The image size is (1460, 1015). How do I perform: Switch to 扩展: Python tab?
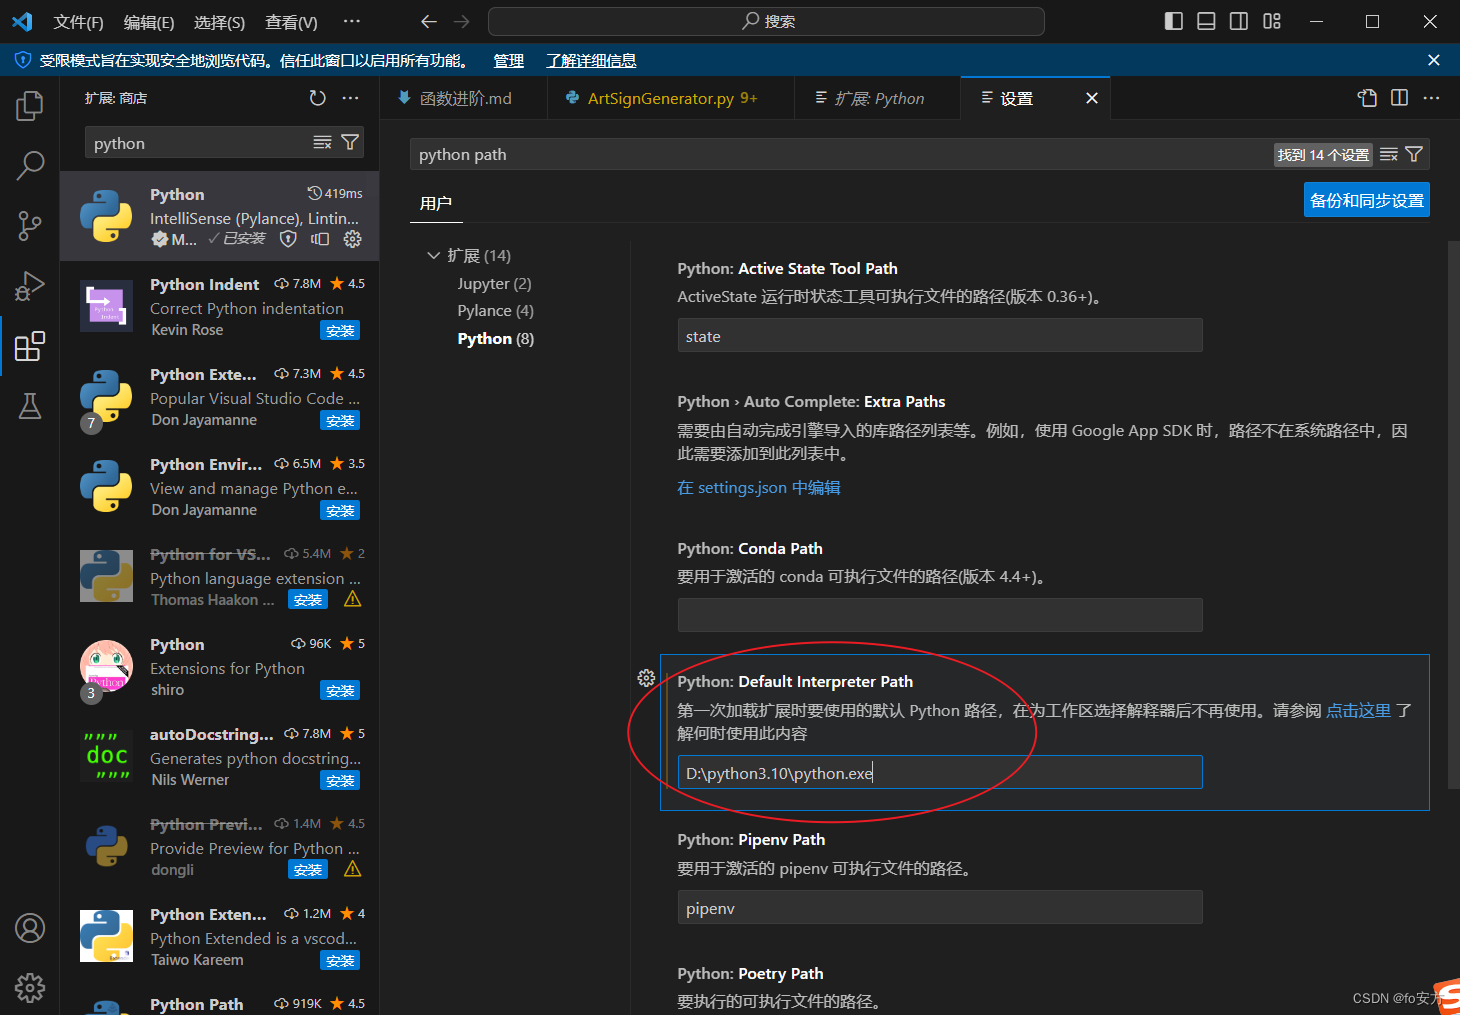[x=877, y=98]
